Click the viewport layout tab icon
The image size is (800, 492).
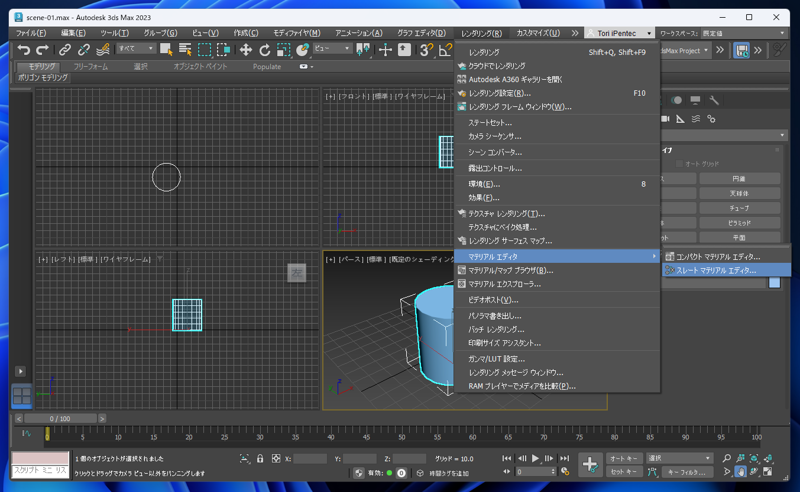coord(22,396)
